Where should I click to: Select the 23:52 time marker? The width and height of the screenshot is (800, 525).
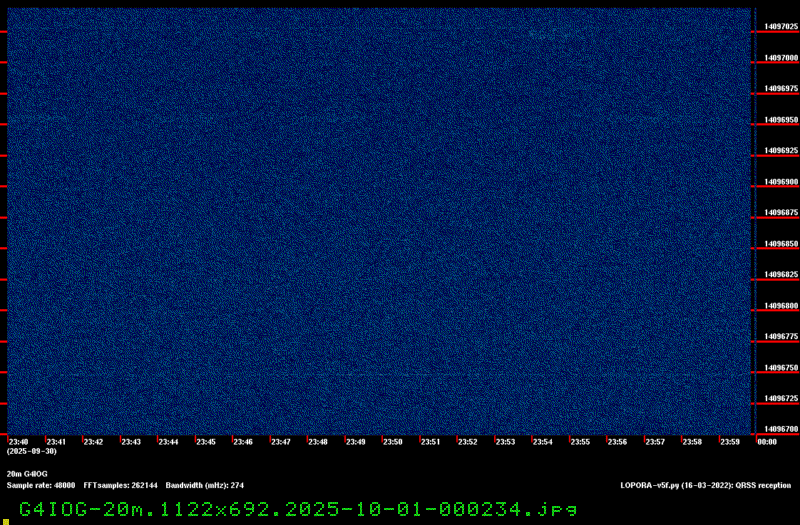(x=468, y=442)
